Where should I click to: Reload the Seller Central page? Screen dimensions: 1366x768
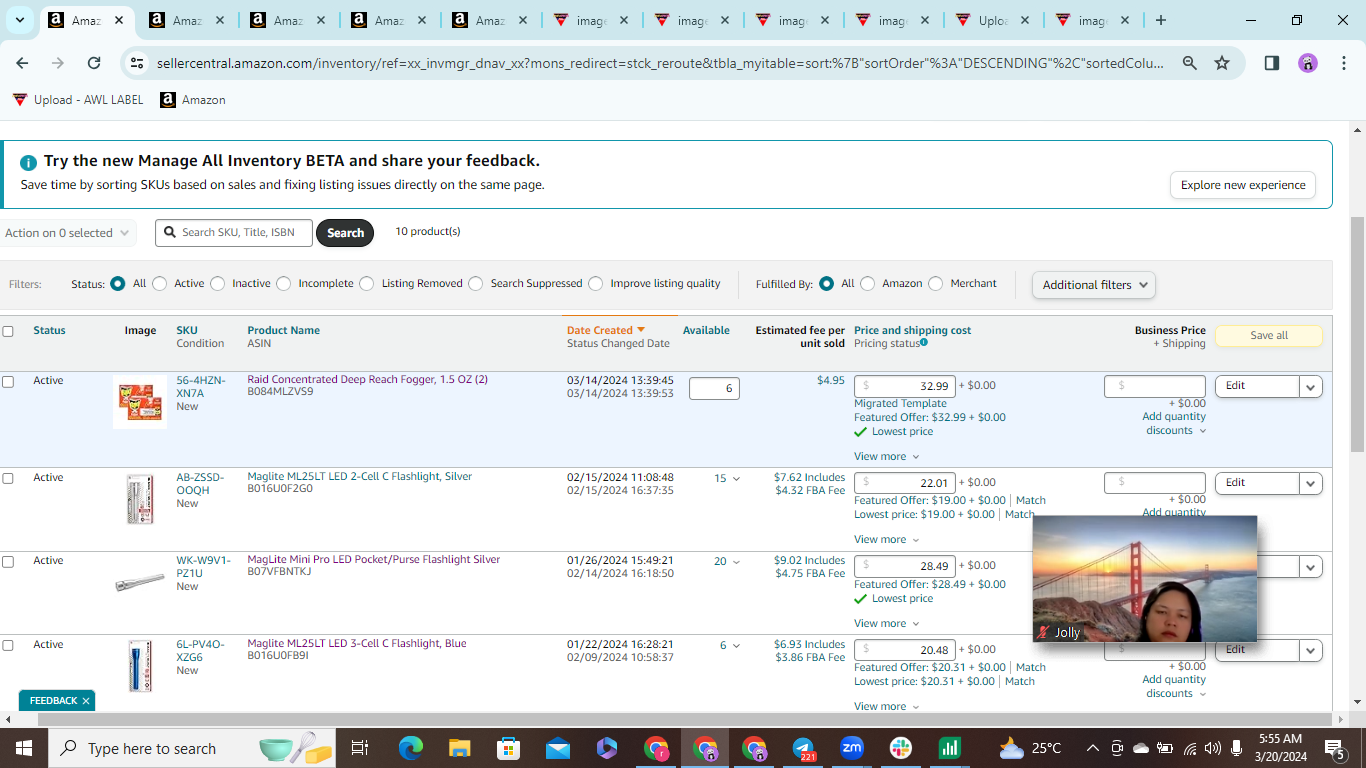click(94, 63)
